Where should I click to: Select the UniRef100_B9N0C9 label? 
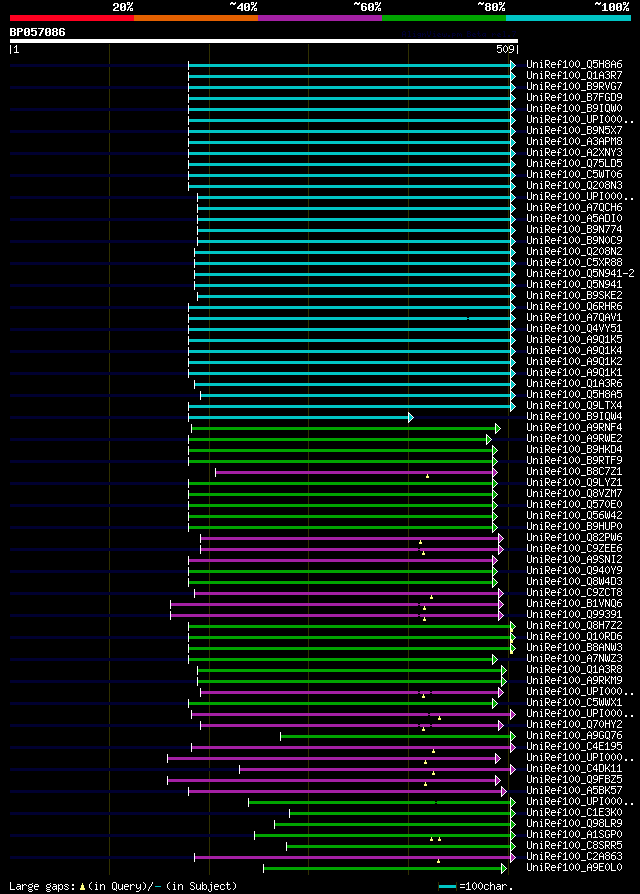coord(574,241)
